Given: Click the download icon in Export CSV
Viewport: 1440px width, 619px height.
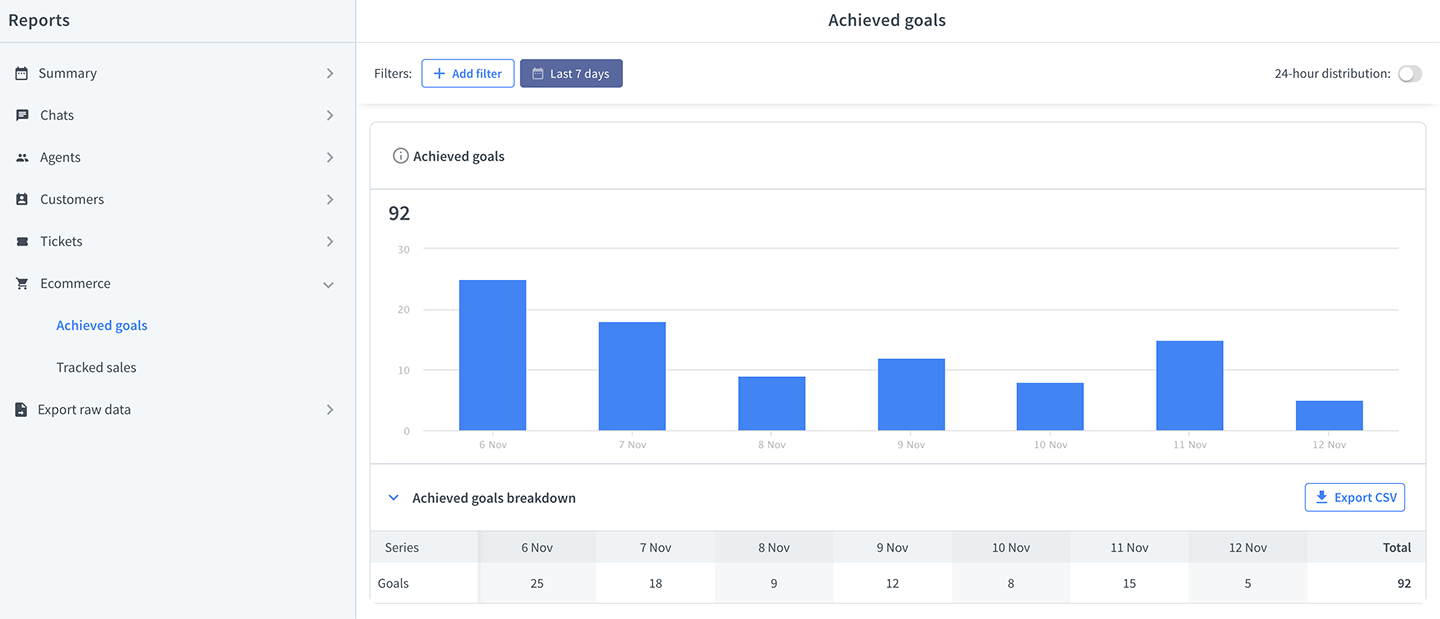Looking at the screenshot, I should pyautogui.click(x=1321, y=497).
